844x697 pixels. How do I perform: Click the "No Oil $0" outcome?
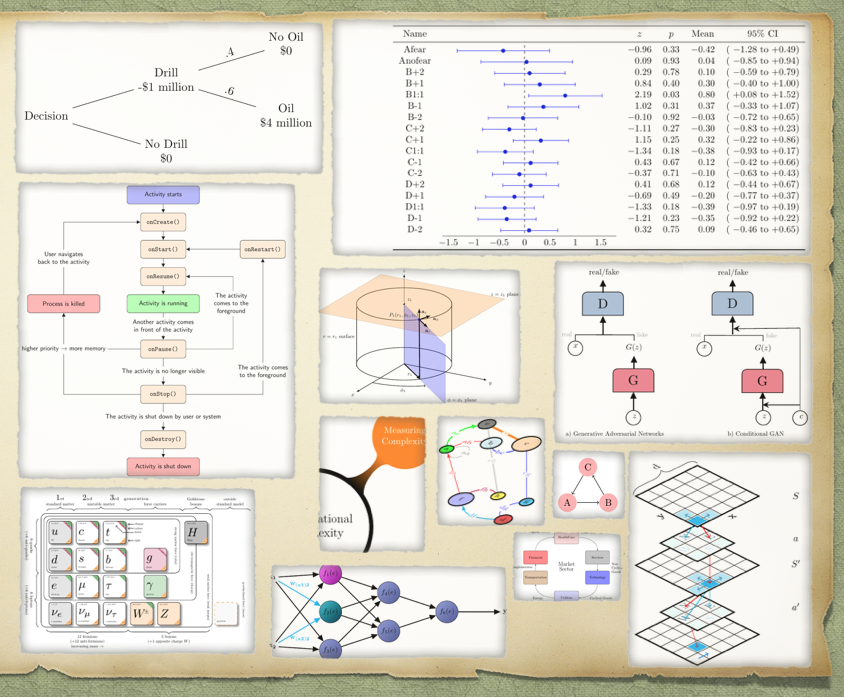[x=286, y=44]
